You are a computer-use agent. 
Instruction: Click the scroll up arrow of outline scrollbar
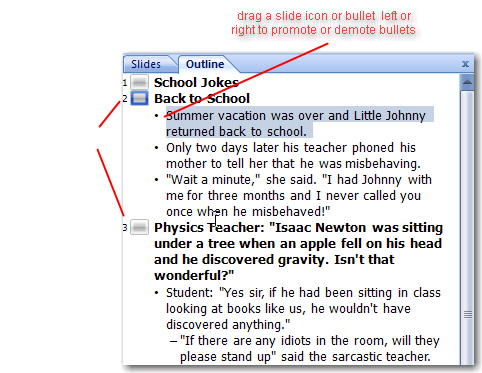click(x=467, y=82)
